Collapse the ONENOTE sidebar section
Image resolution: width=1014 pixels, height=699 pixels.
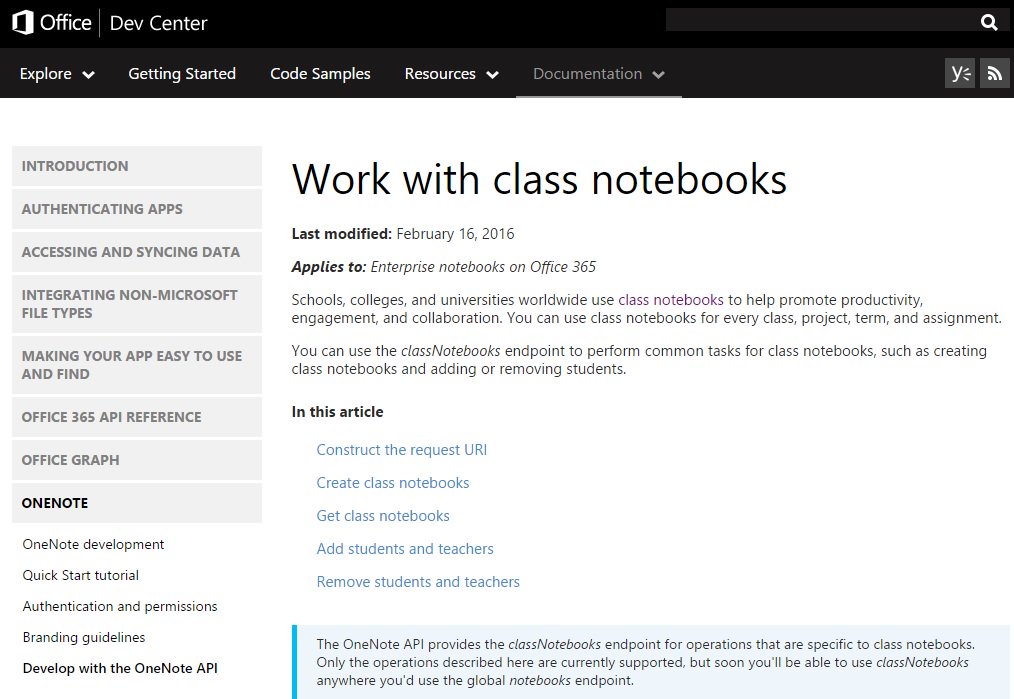137,503
